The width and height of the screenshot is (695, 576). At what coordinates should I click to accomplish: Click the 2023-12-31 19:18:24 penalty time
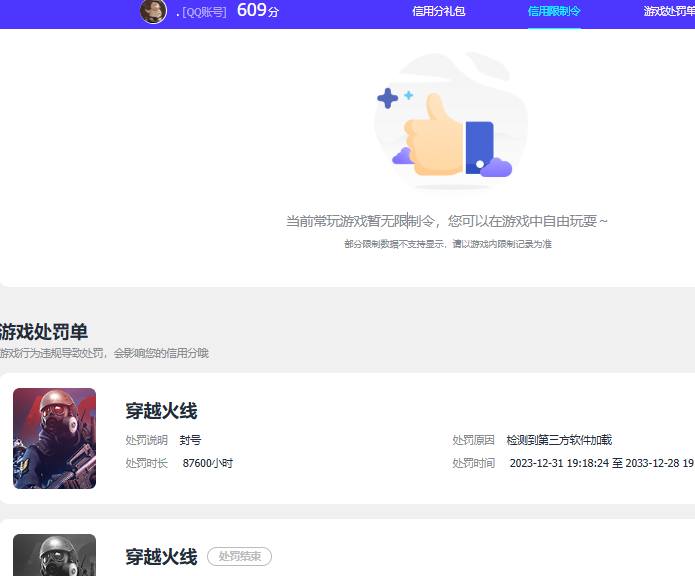click(602, 463)
